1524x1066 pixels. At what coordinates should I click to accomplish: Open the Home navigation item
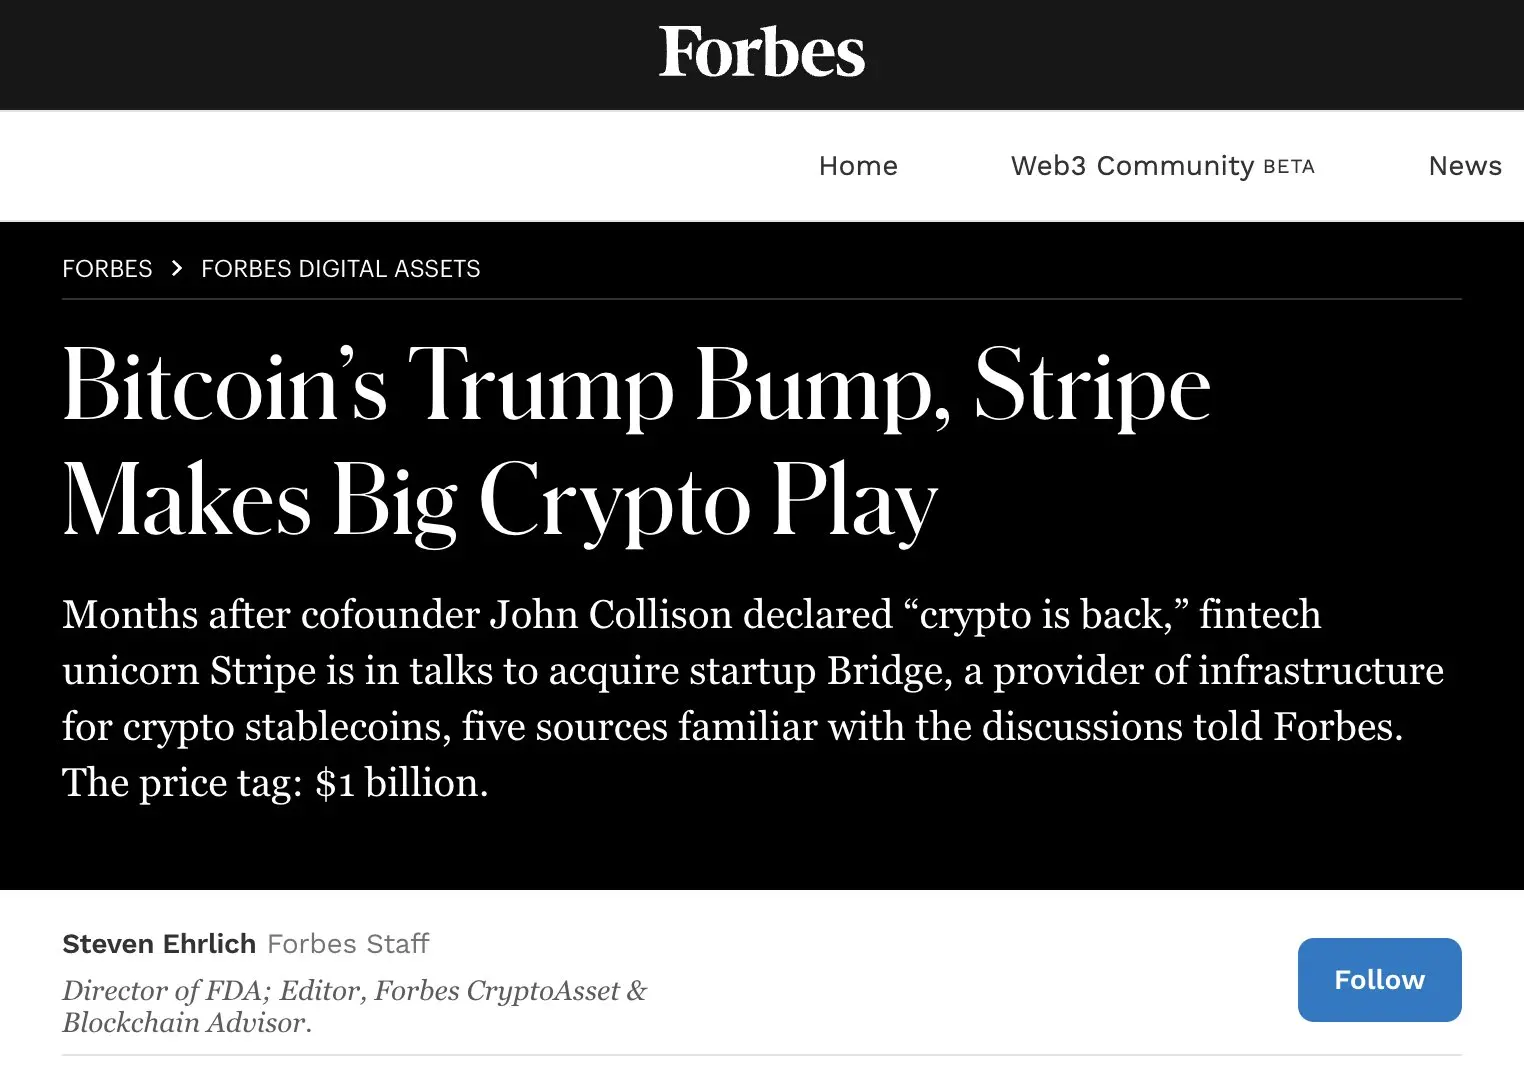[858, 166]
